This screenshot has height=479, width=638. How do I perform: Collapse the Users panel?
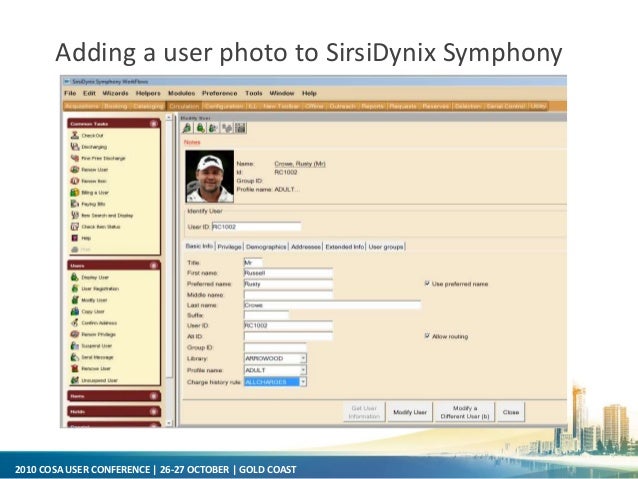pyautogui.click(x=154, y=266)
